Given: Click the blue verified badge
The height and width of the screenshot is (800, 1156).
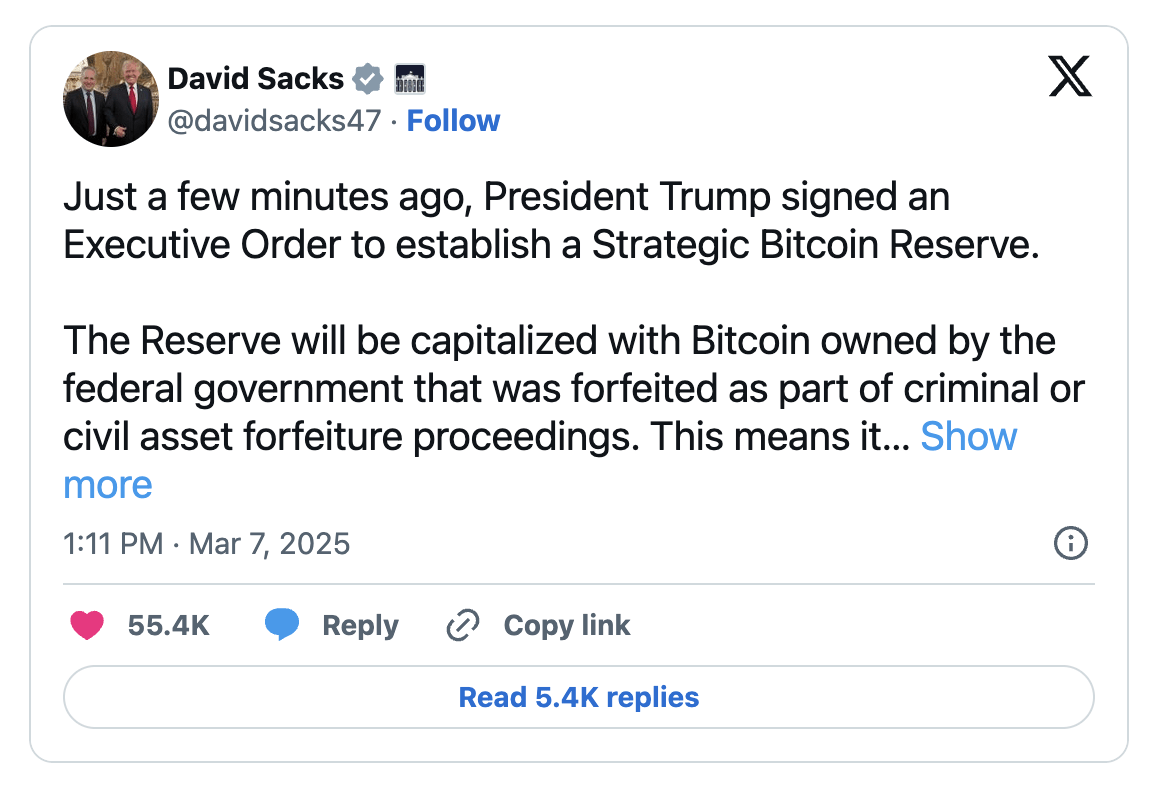Looking at the screenshot, I should (x=369, y=77).
